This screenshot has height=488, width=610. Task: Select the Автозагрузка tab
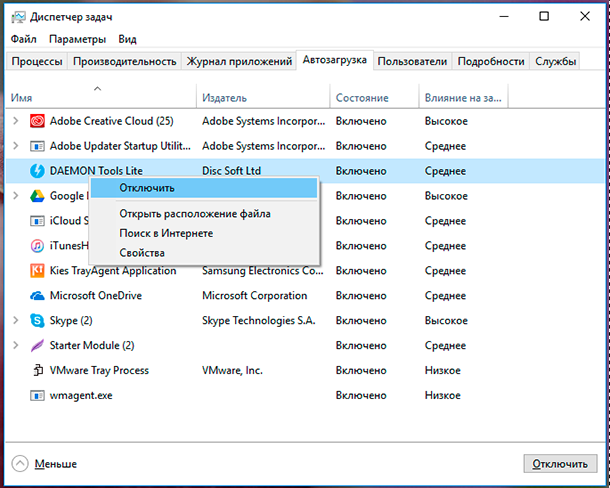(335, 60)
